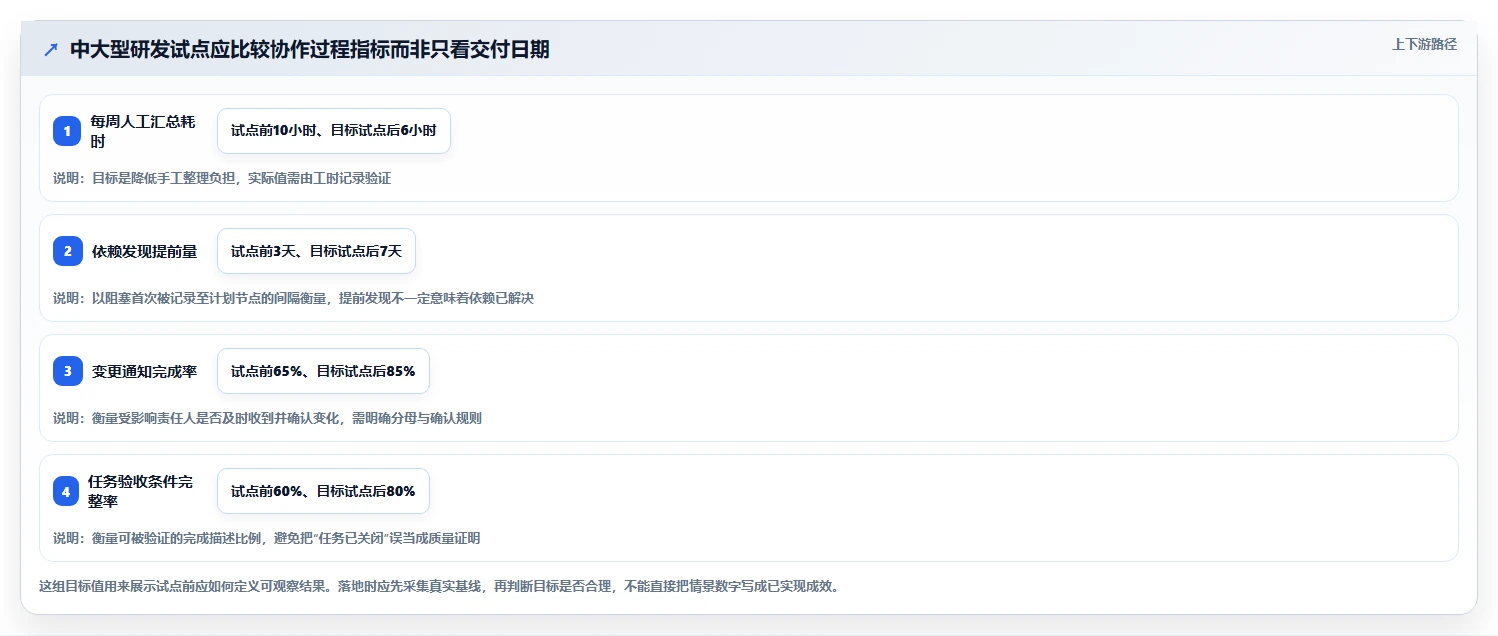Click the 变更通知完成率 metric label
Screen dimensions: 1498x636
click(x=145, y=371)
